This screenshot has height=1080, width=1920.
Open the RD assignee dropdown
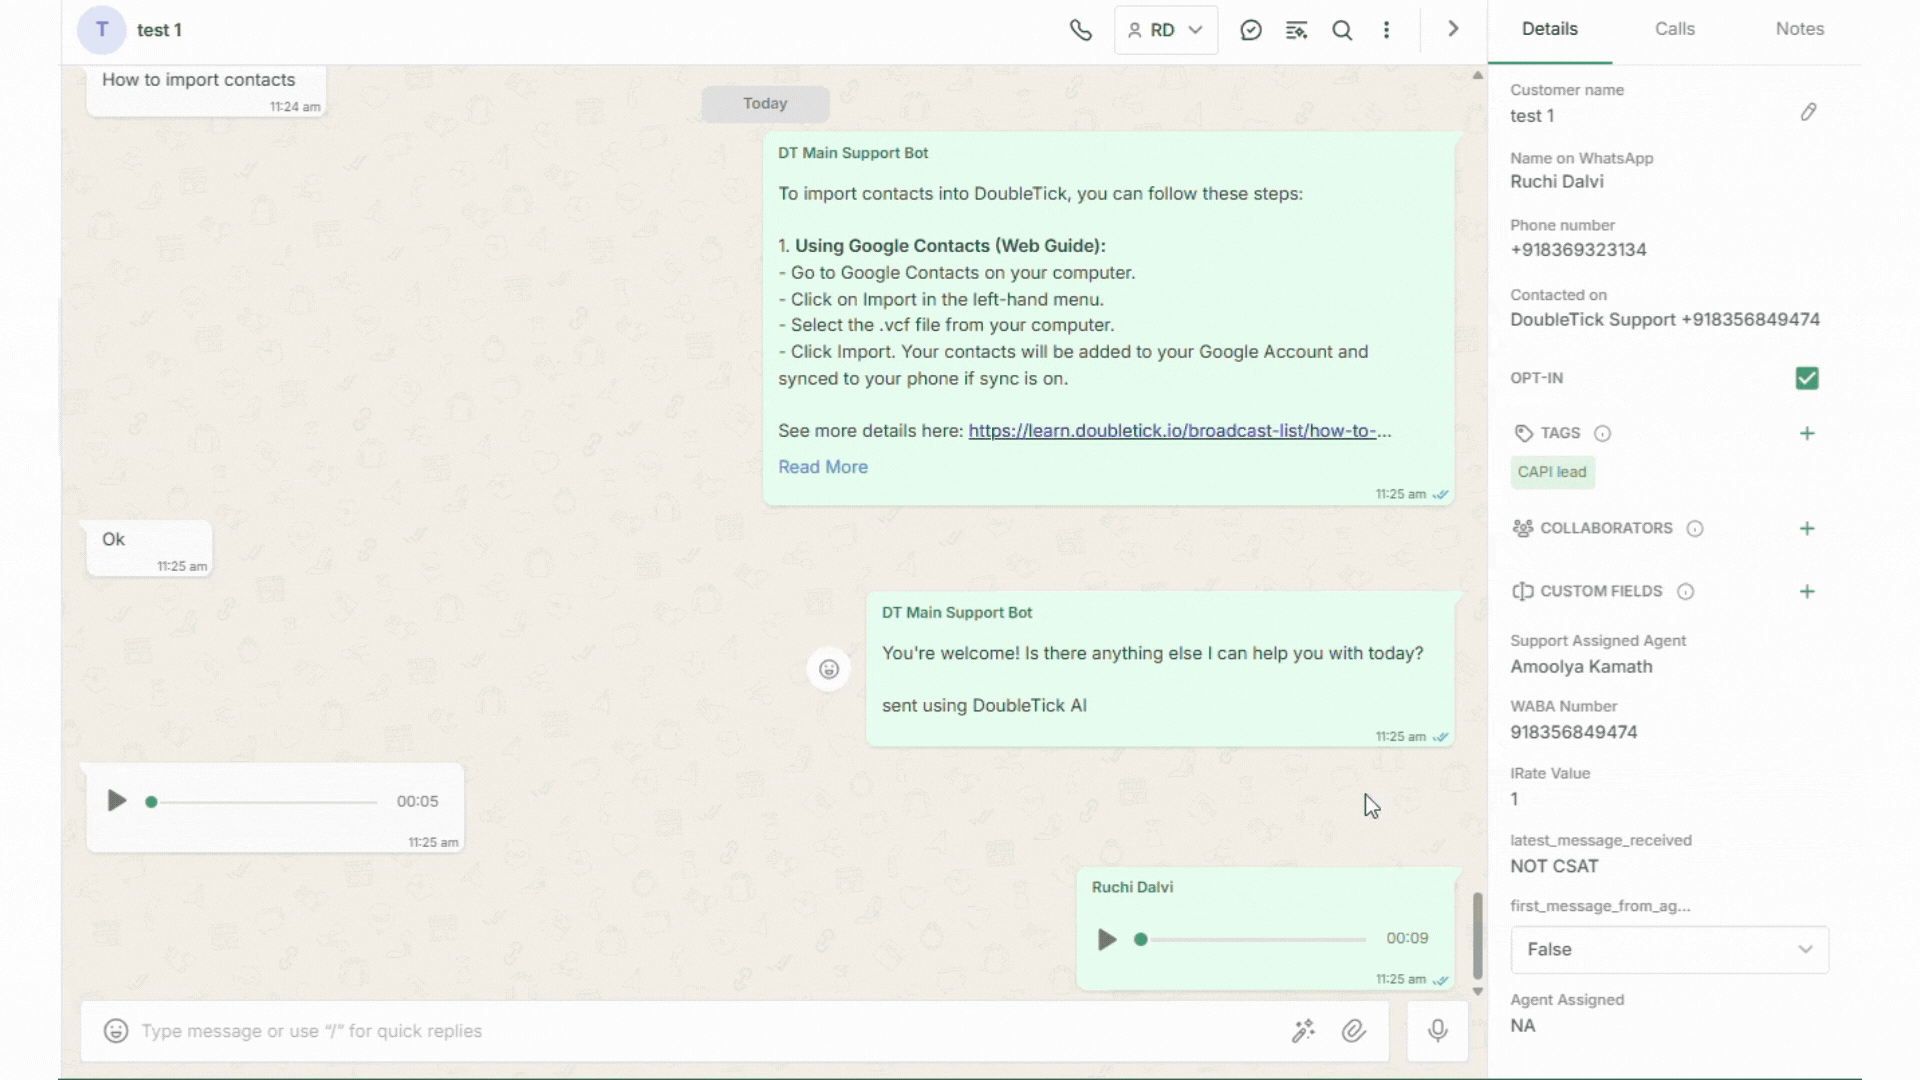[1165, 30]
